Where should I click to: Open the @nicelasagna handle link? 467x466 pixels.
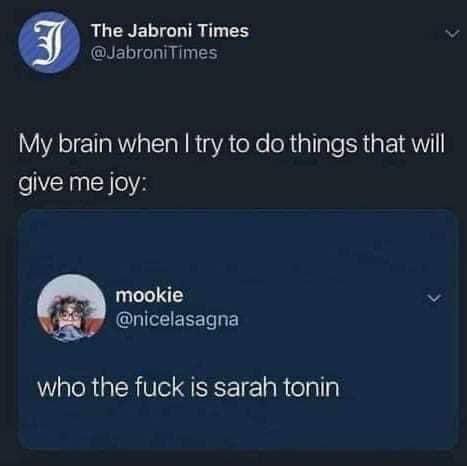pyautogui.click(x=177, y=320)
